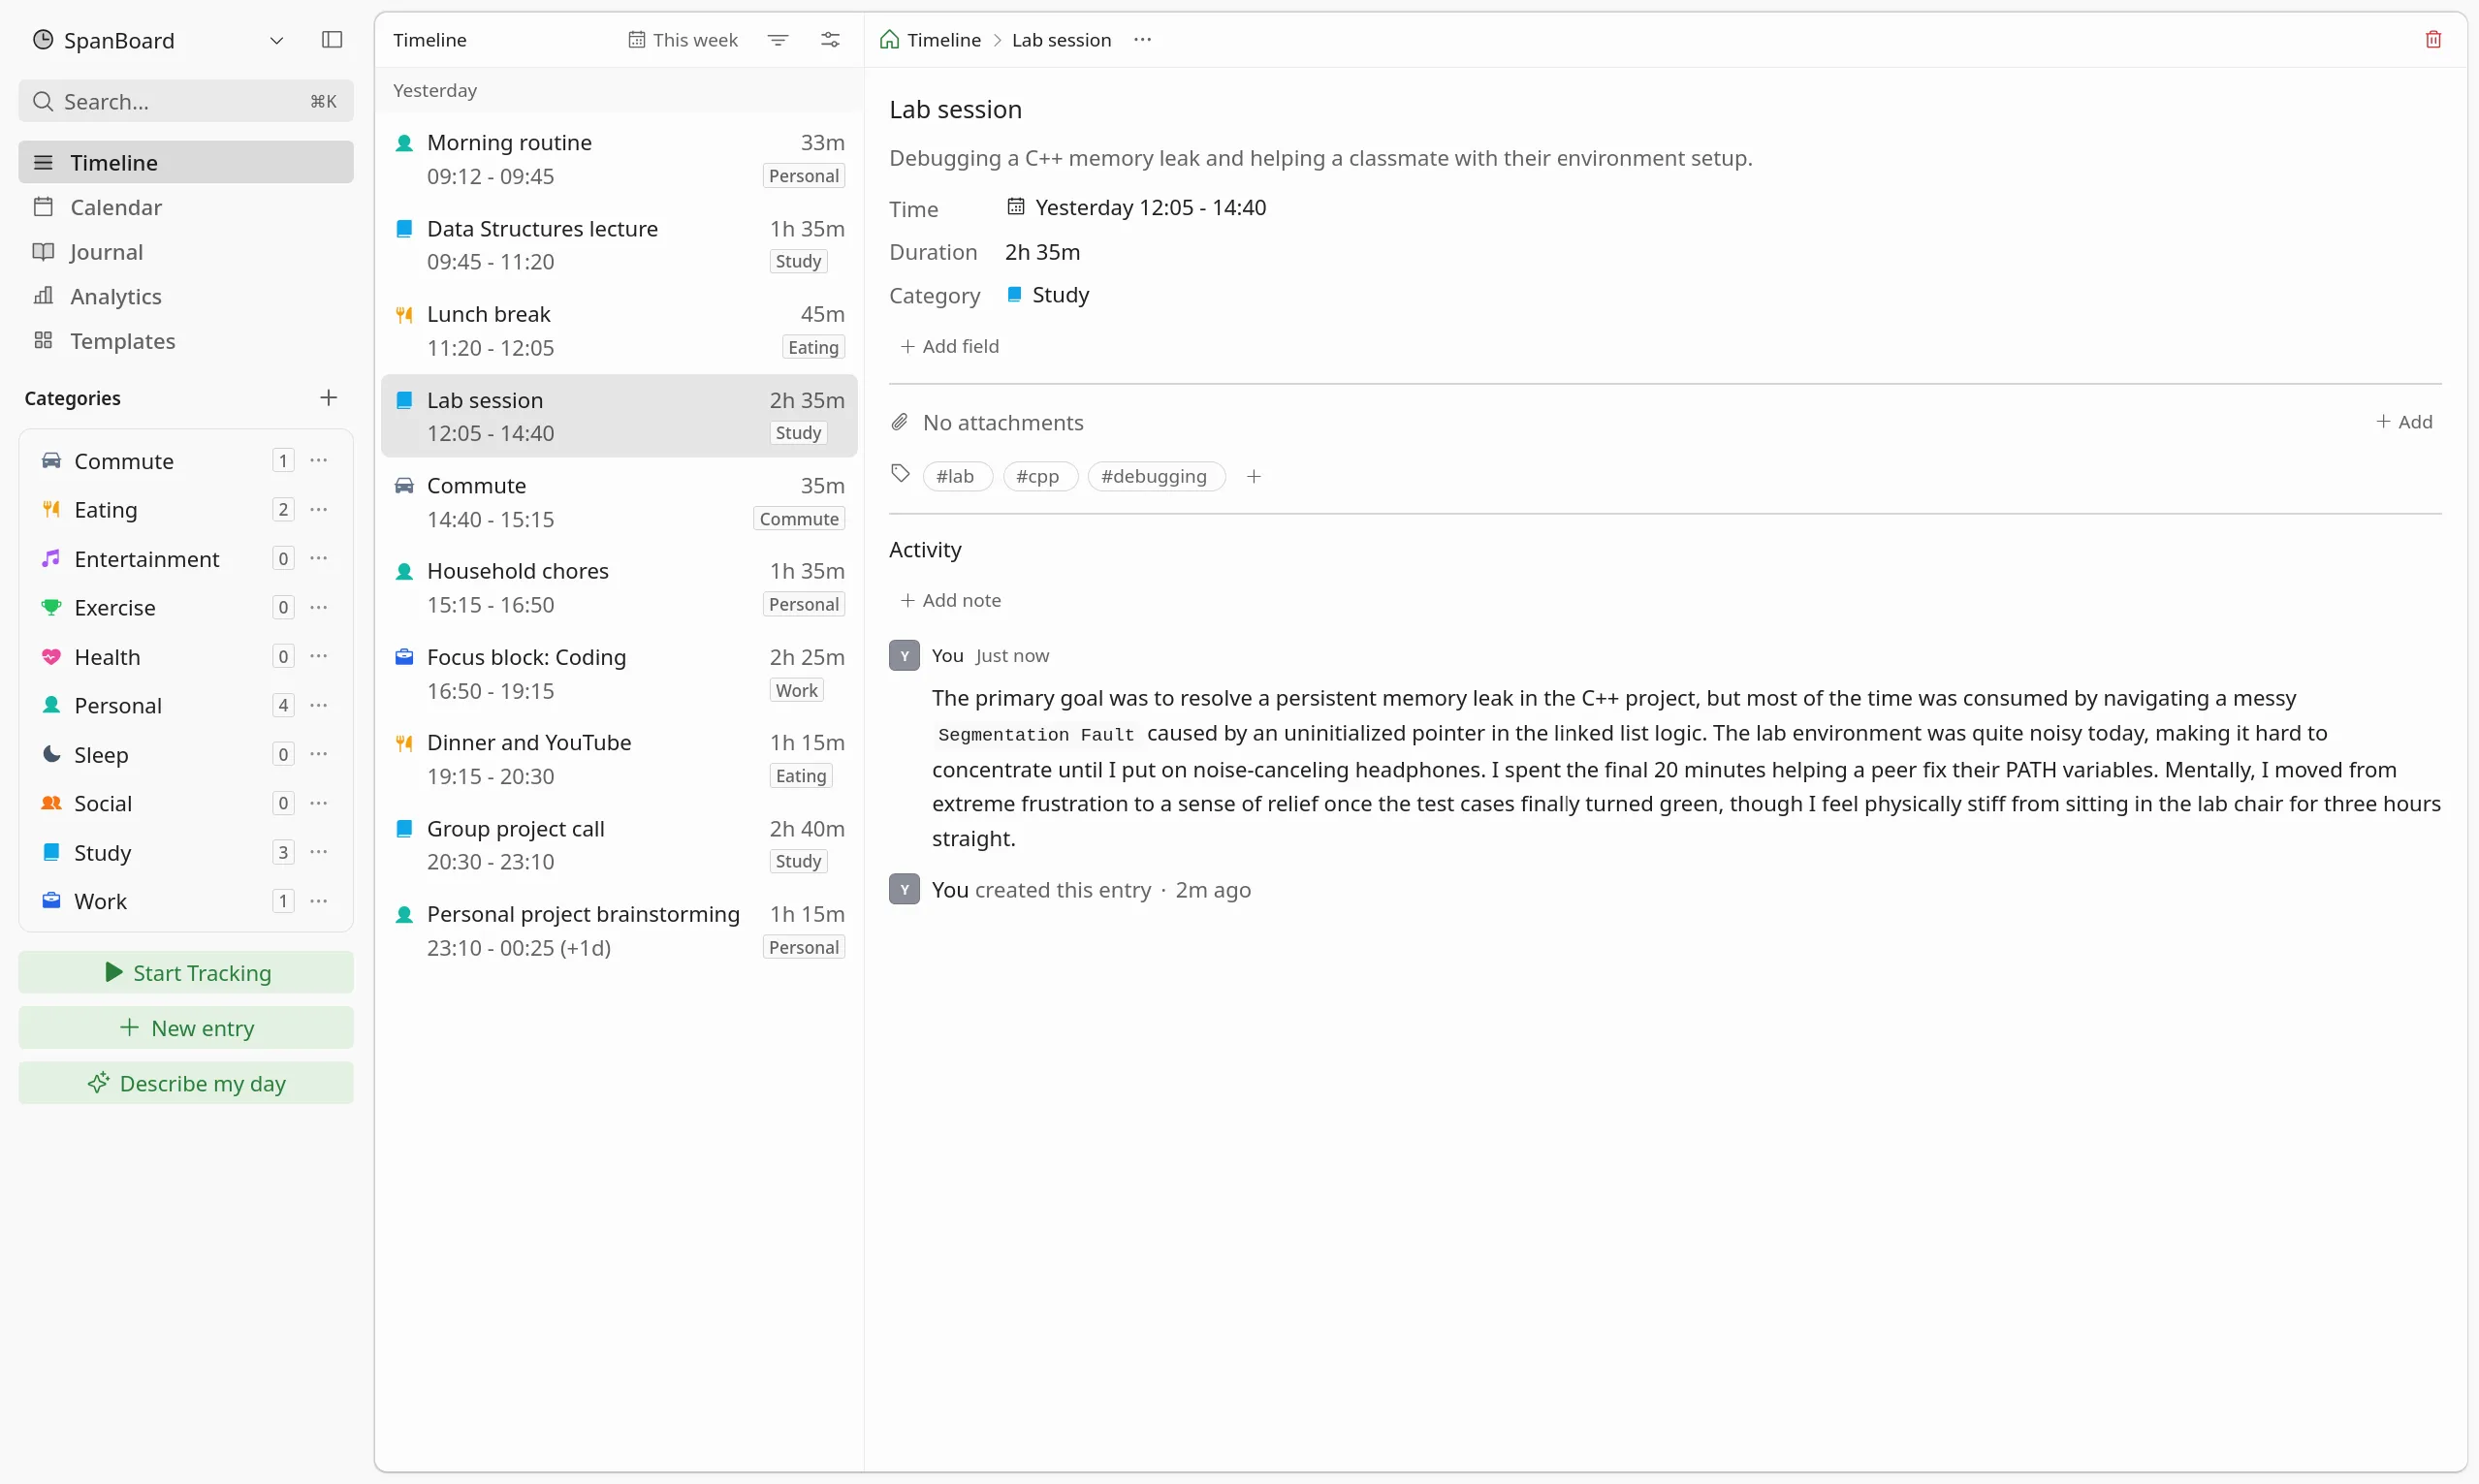The width and height of the screenshot is (2479, 1484).
Task: Open the breadcrumb more options ellipsis
Action: [x=1142, y=40]
